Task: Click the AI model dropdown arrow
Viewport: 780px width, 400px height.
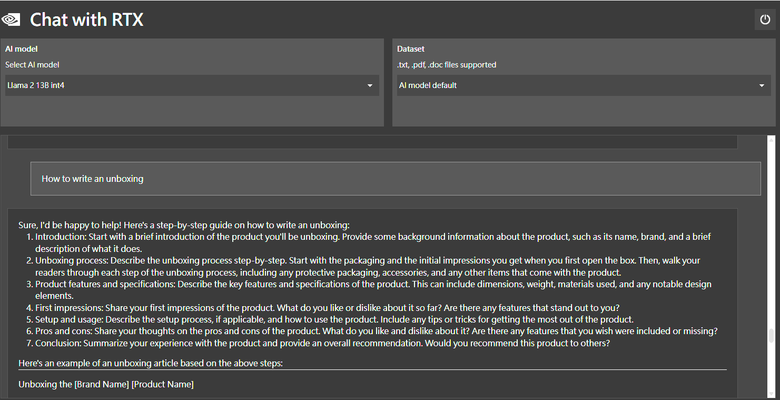Action: [370, 86]
